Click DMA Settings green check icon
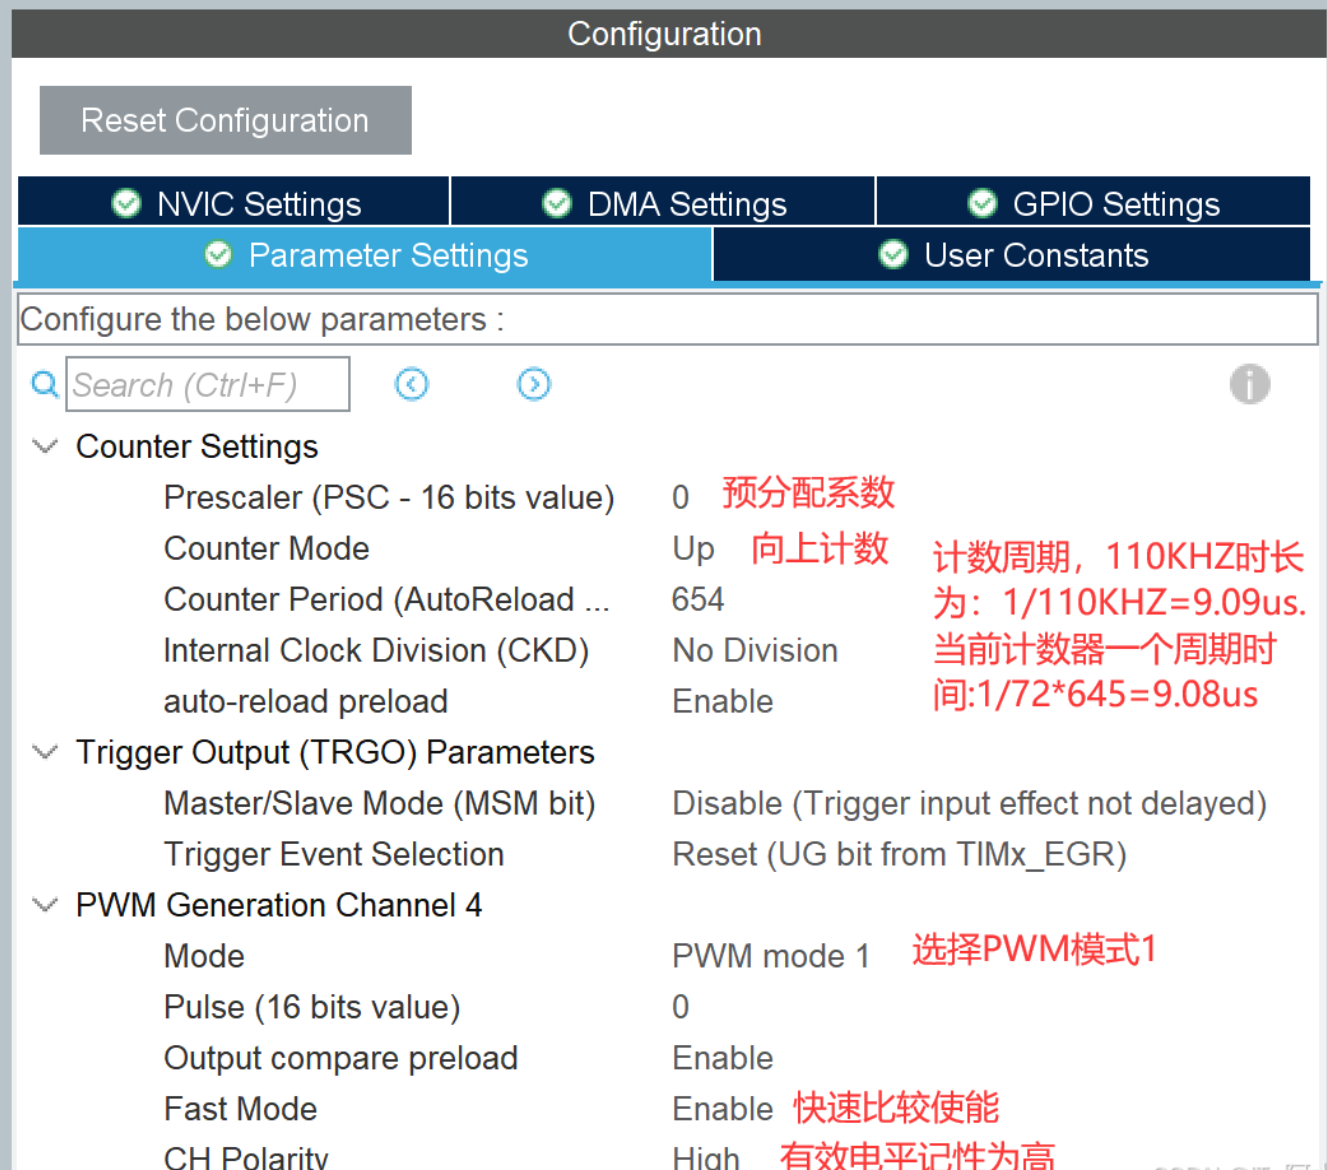The image size is (1327, 1170). coord(557,203)
